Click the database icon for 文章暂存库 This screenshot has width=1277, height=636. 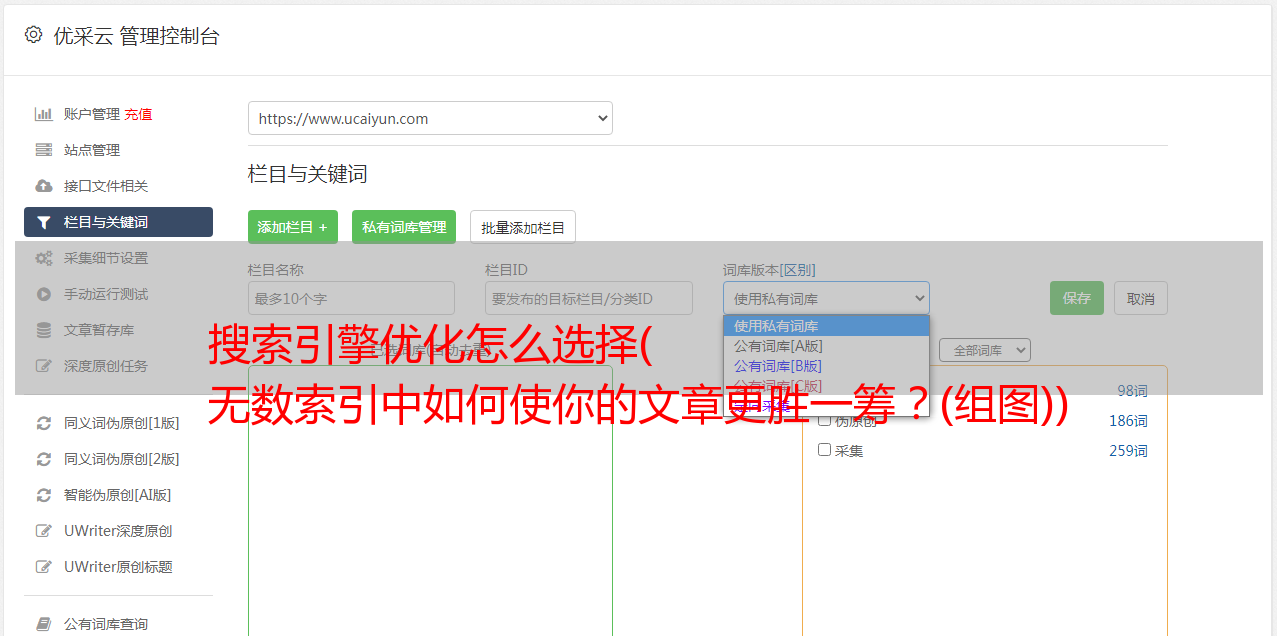[x=43, y=330]
